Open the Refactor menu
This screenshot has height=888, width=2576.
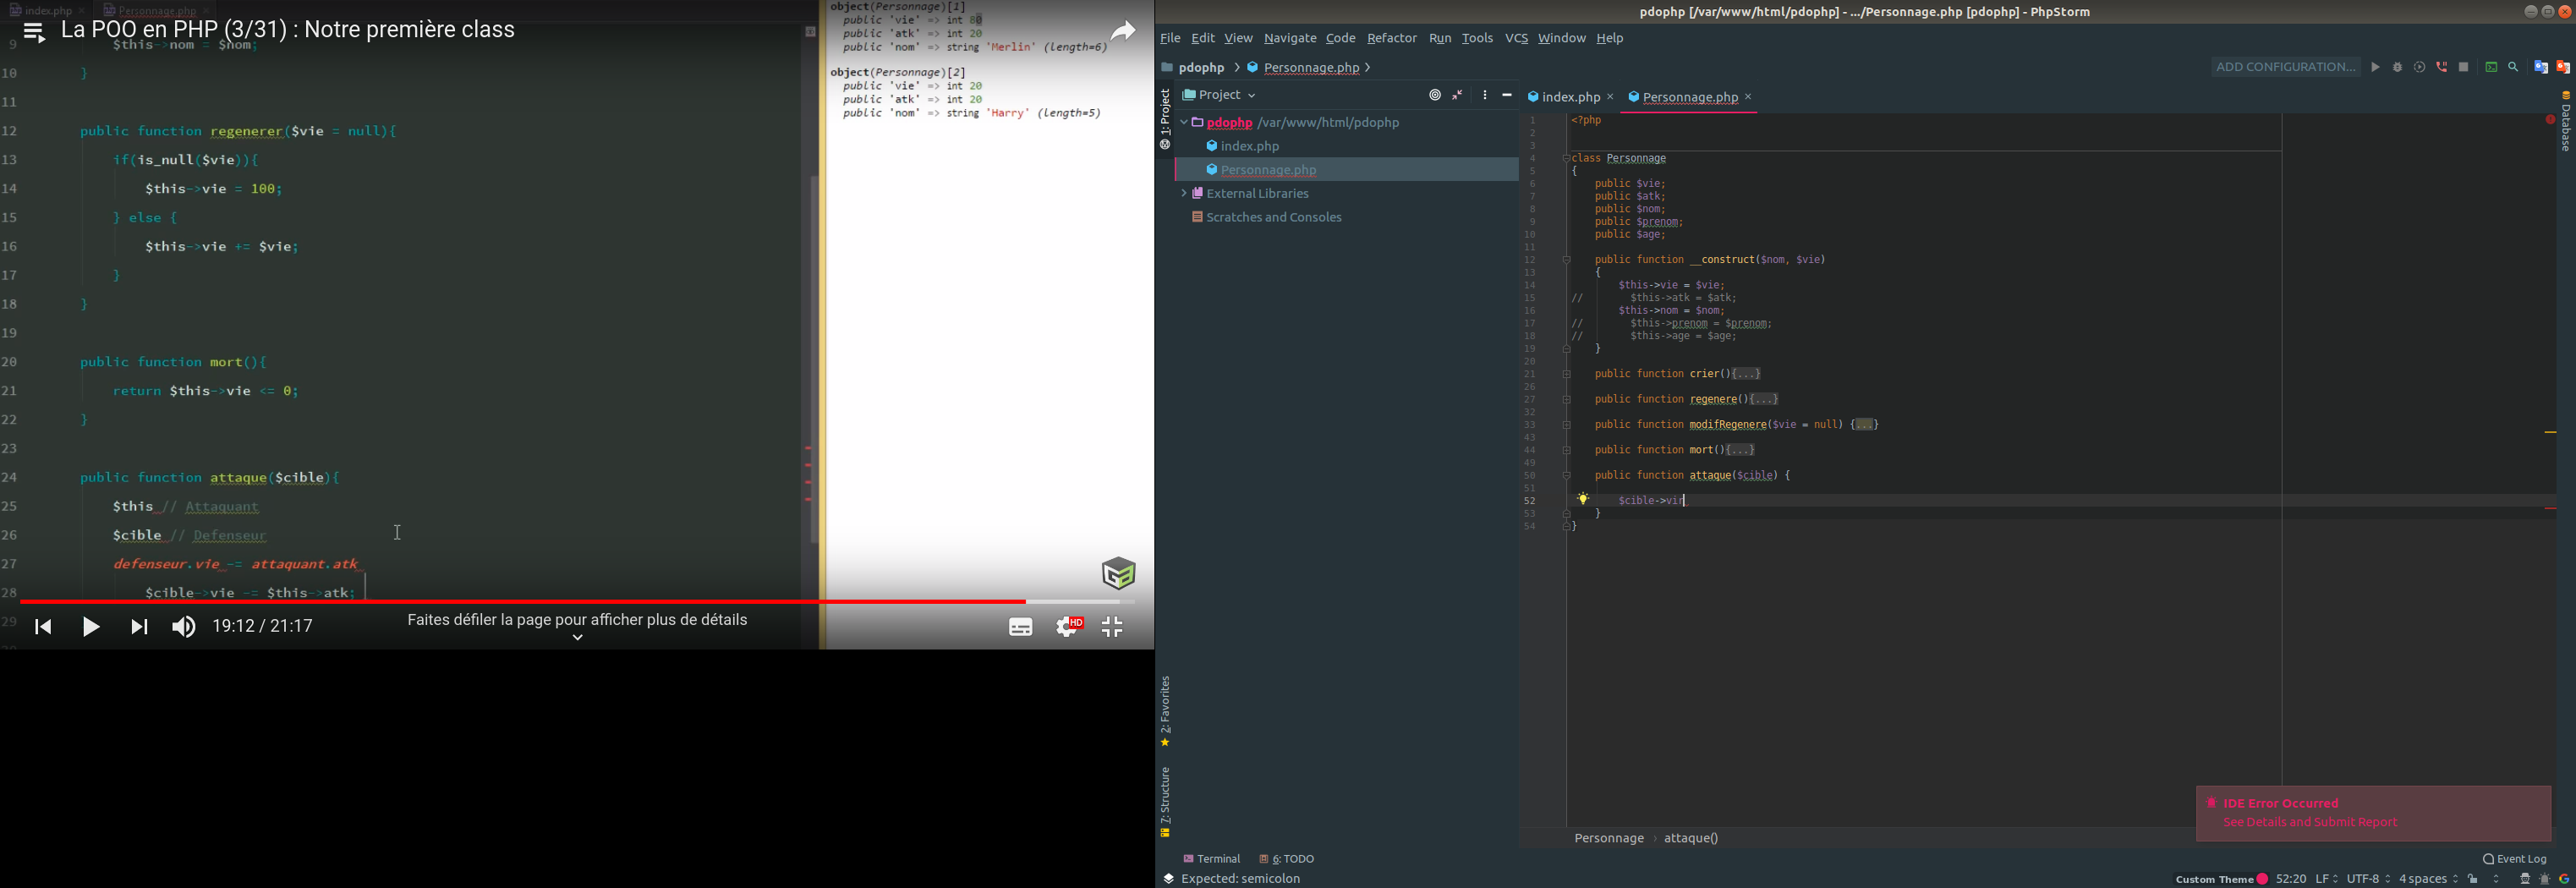pyautogui.click(x=1391, y=39)
